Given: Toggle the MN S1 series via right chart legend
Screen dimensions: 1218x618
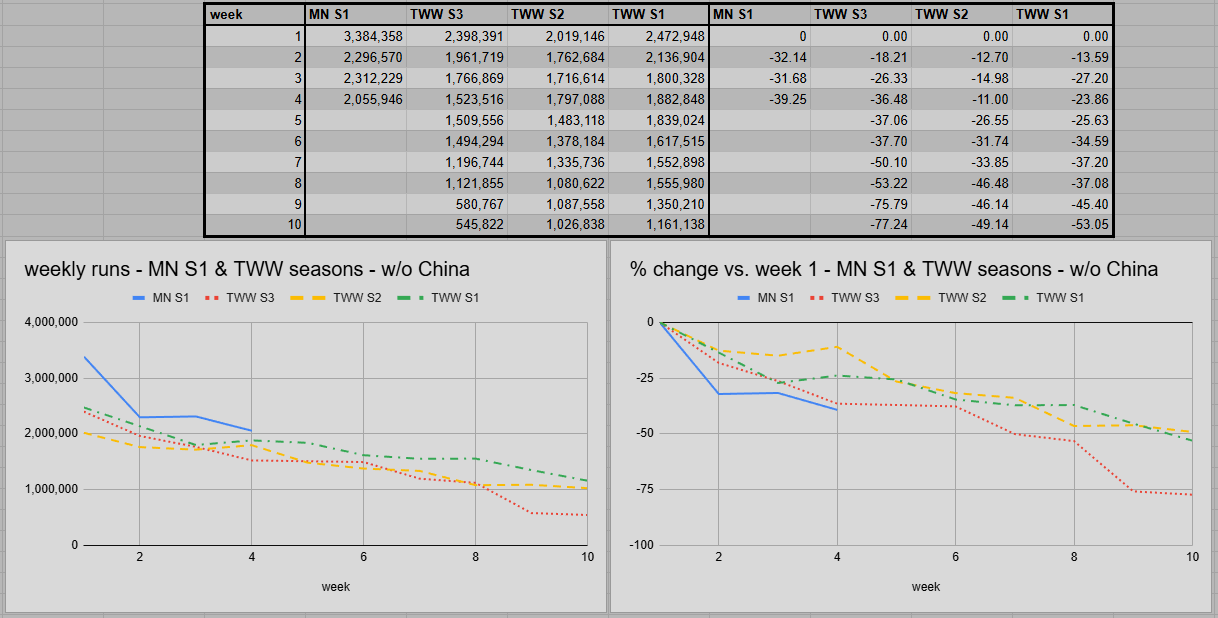Looking at the screenshot, I should click(x=768, y=297).
